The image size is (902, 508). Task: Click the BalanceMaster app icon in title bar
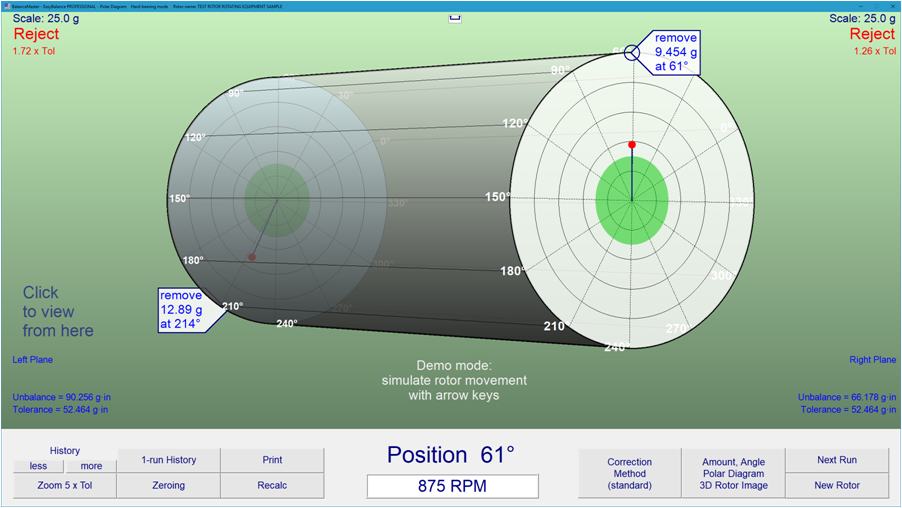point(6,6)
